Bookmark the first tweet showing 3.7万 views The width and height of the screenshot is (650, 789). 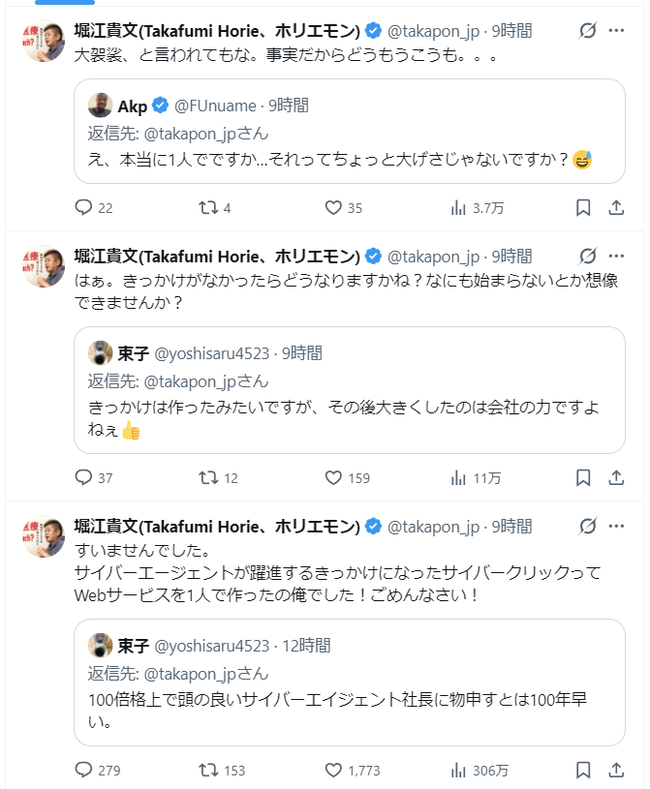584,208
